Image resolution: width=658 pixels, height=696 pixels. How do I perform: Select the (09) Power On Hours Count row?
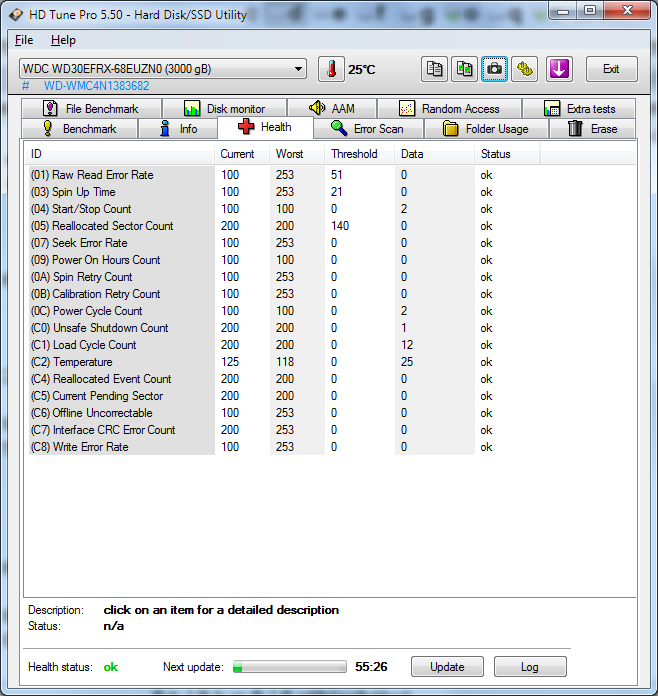pyautogui.click(x=284, y=260)
